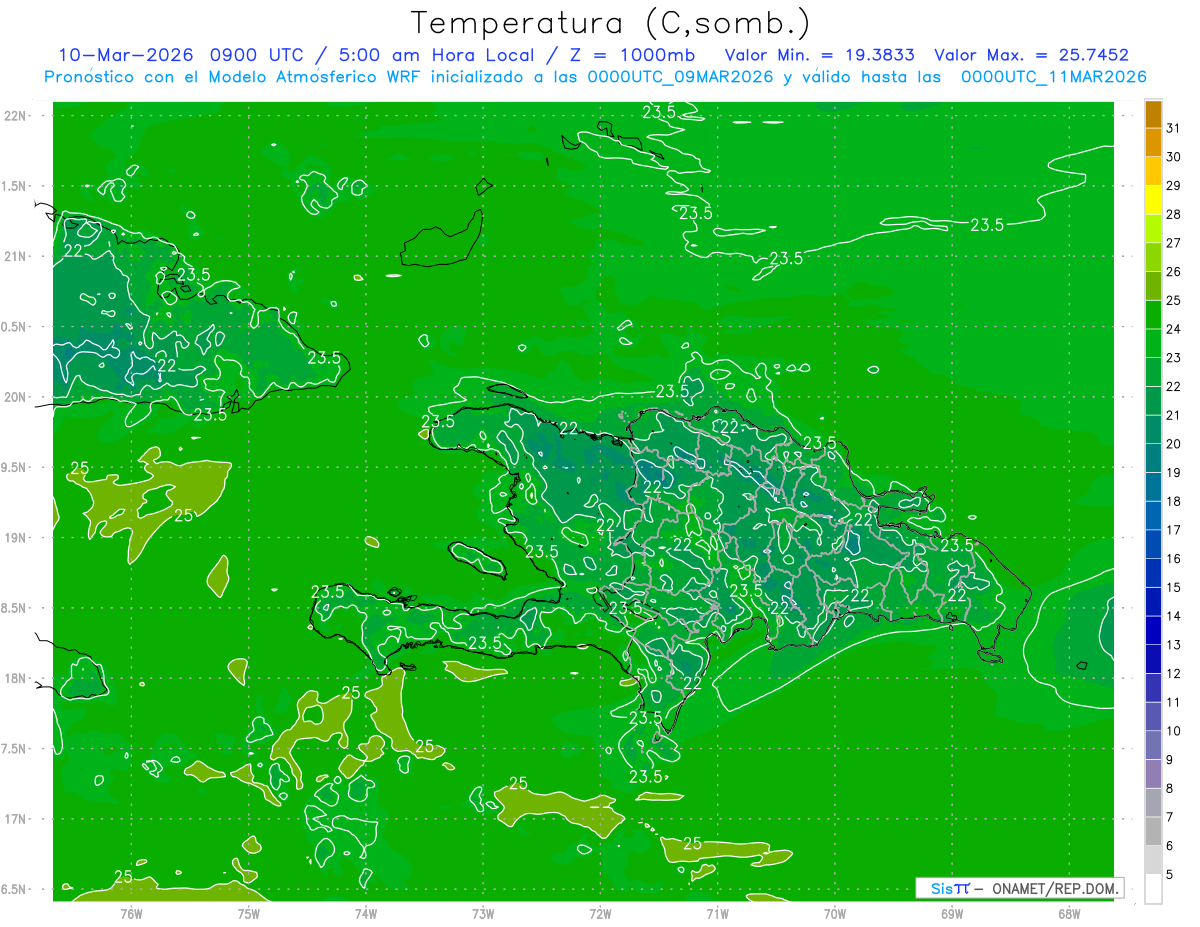Screen dimensions: 1200x927
Task: Click the dark blue legend swatch between 13 and 14
Action: (1153, 630)
